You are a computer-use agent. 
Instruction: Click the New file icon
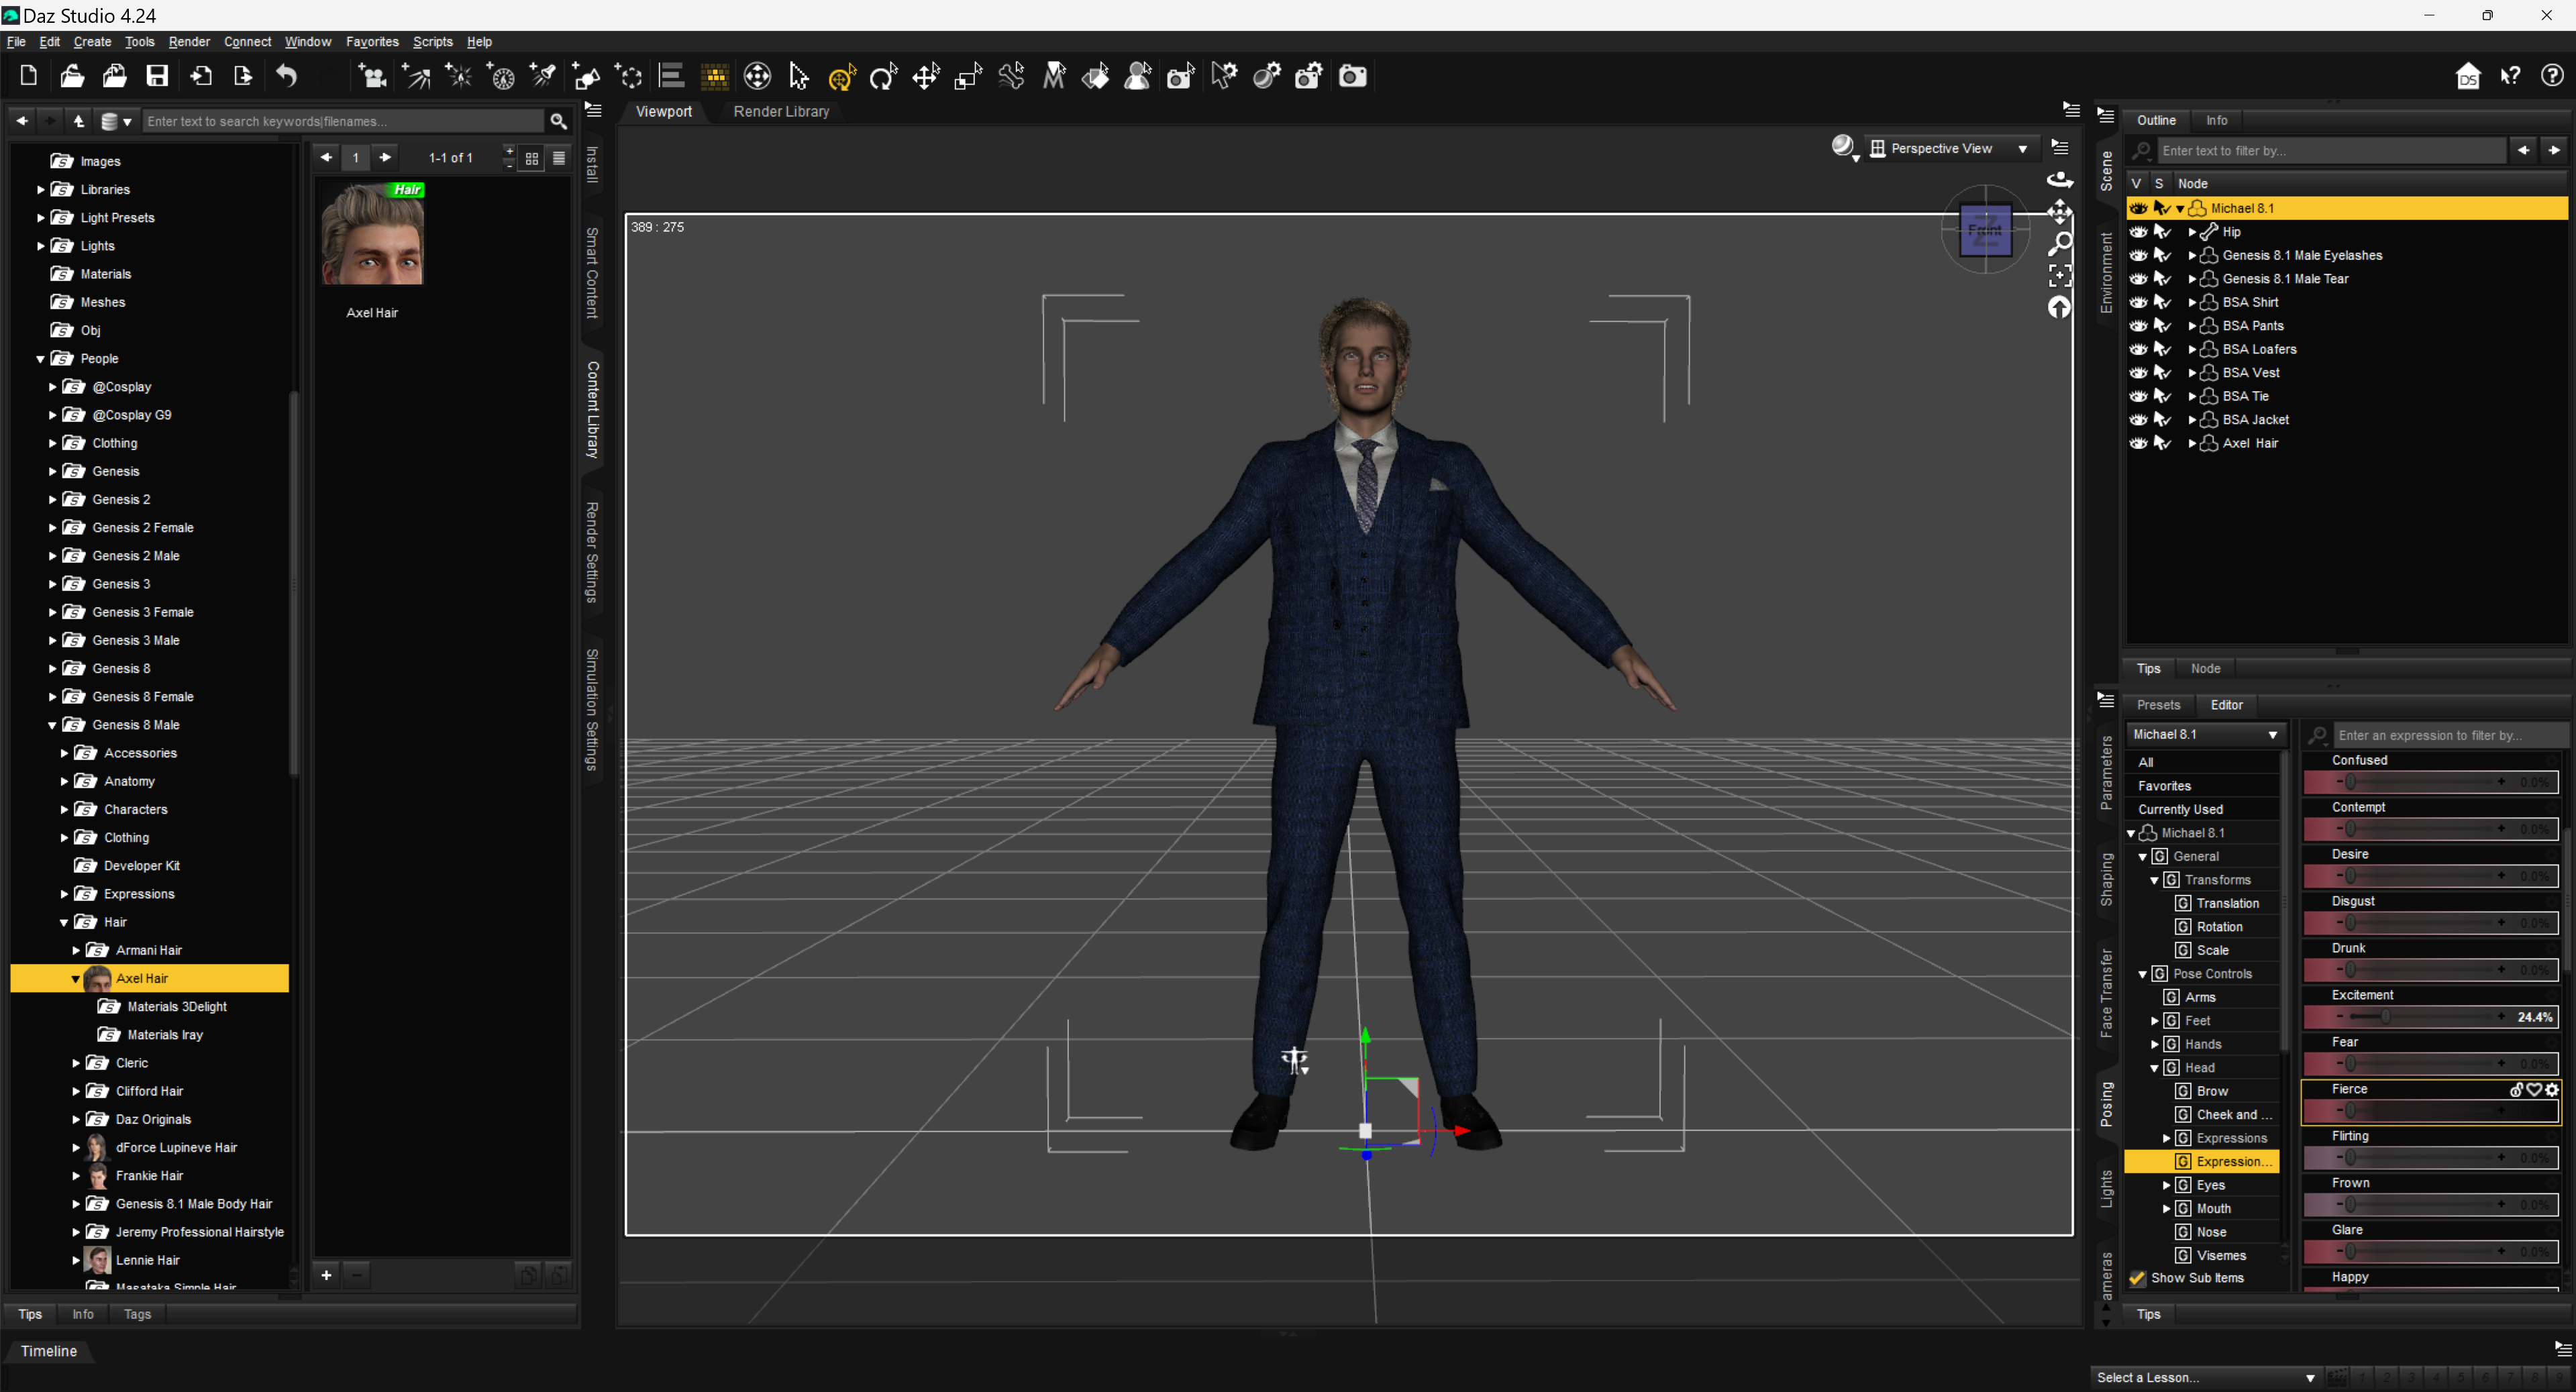(28, 76)
